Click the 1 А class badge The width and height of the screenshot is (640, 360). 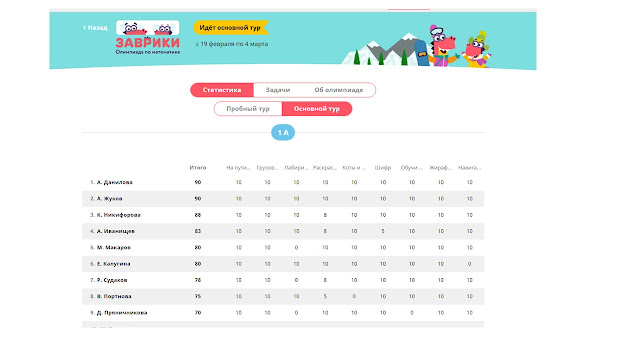(283, 133)
